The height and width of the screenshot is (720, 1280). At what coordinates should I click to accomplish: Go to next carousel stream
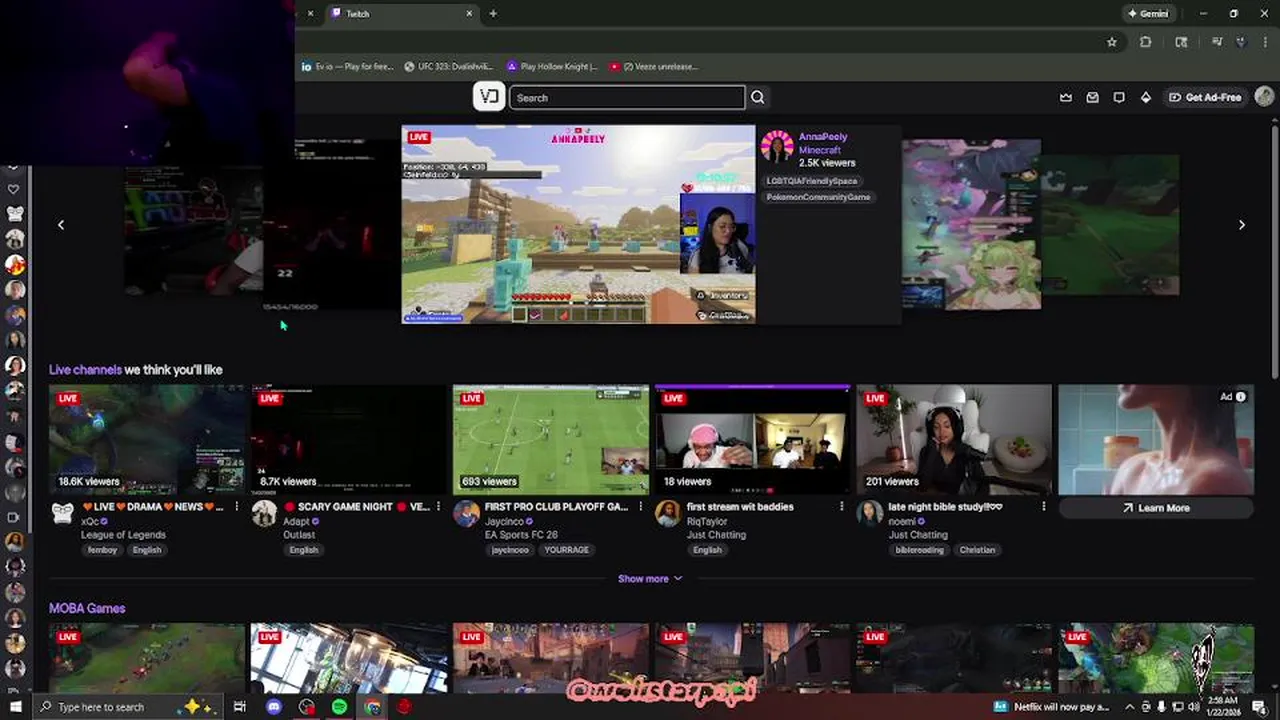coord(1242,225)
